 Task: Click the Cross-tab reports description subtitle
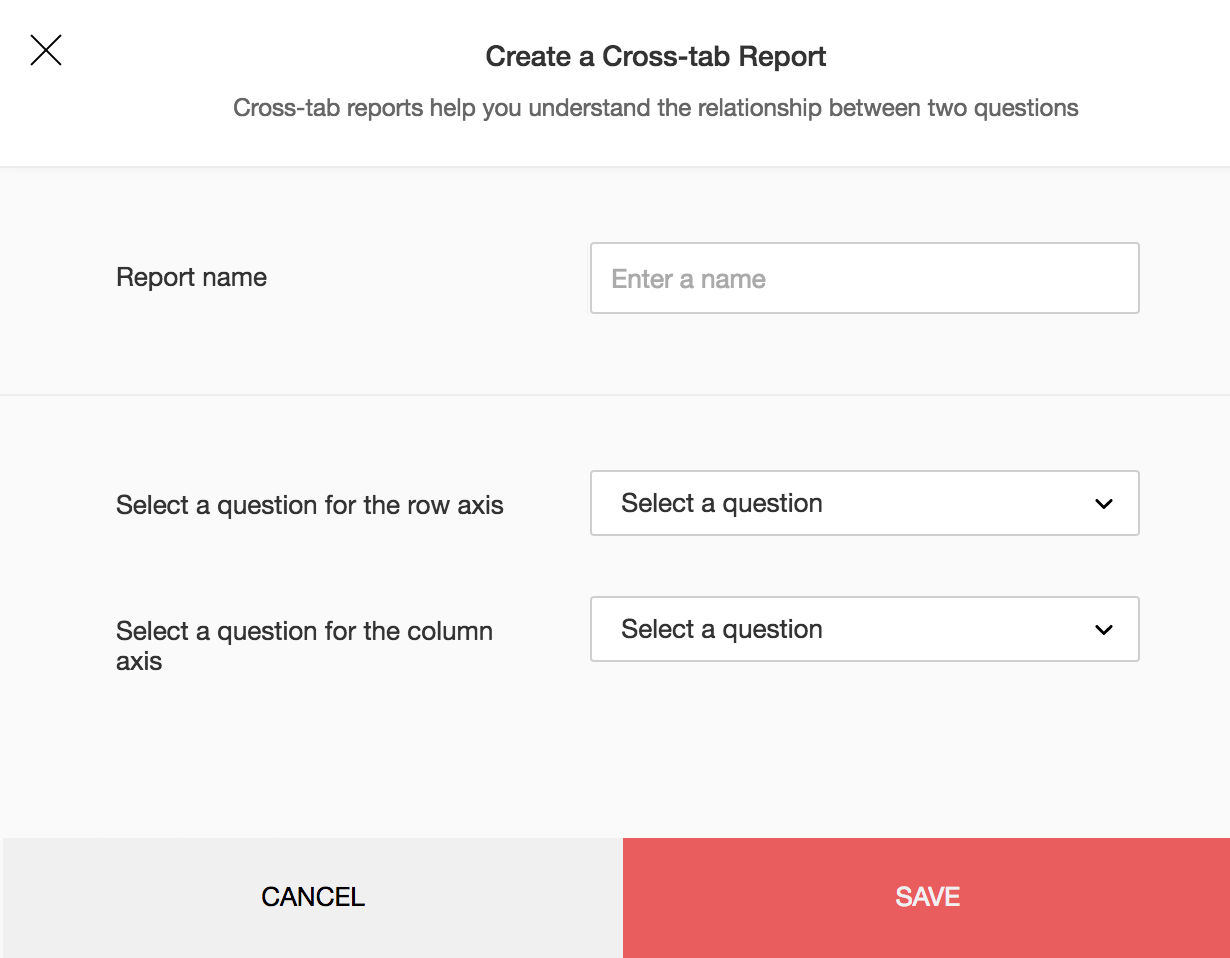655,108
